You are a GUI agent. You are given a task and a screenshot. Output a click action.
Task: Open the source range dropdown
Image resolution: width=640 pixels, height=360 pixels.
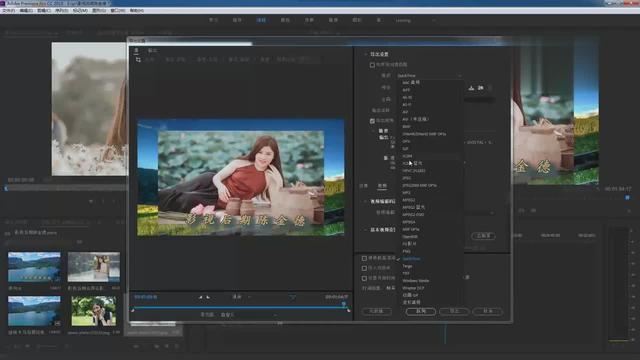click(x=249, y=315)
